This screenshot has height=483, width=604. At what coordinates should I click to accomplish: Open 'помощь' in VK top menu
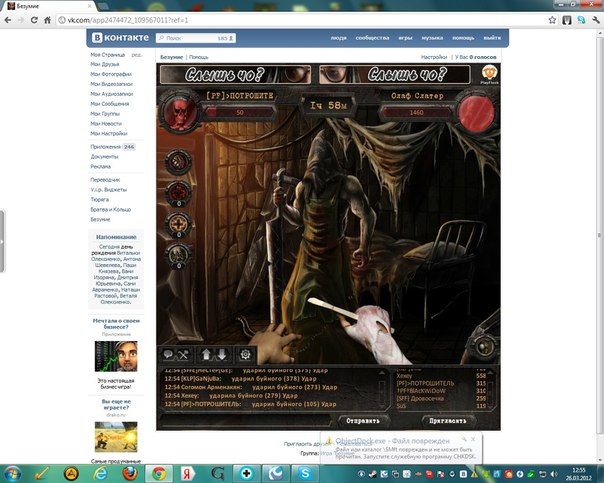click(x=463, y=38)
